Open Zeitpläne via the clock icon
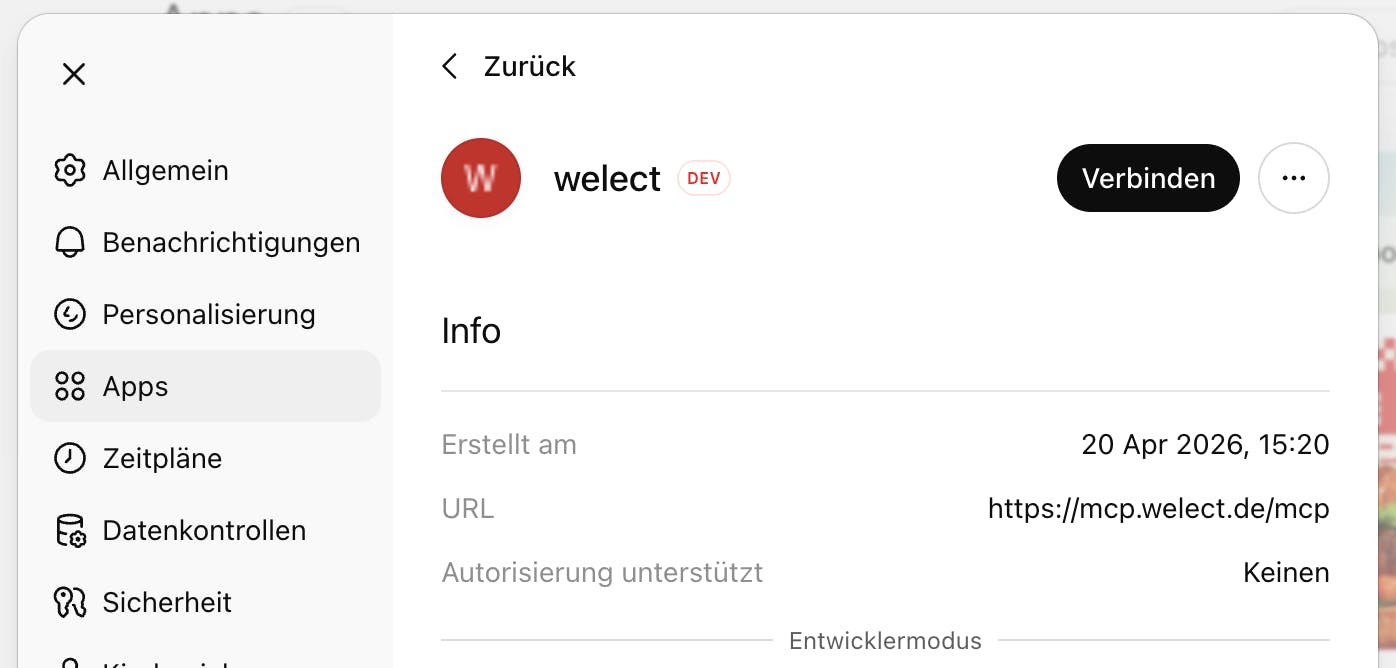The width and height of the screenshot is (1396, 668). (70, 458)
